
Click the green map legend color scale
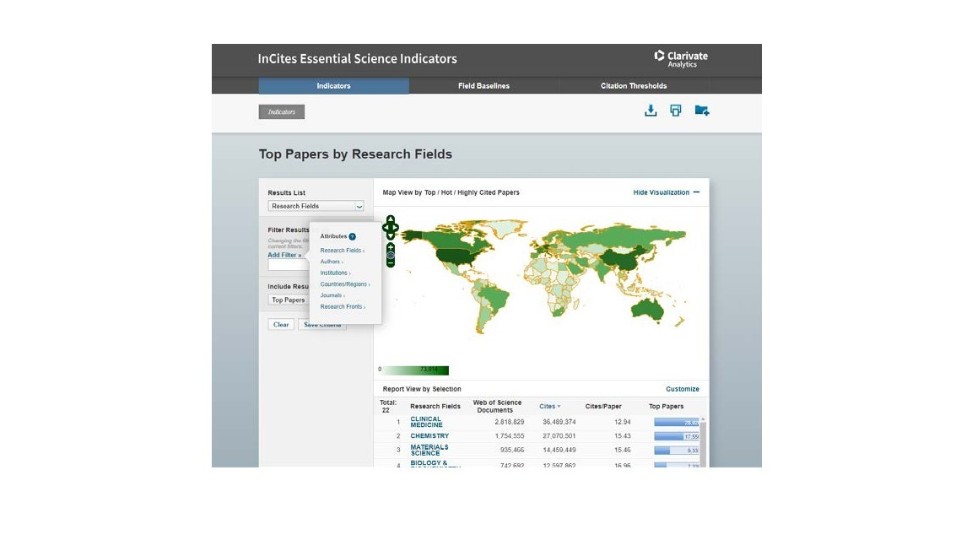(x=416, y=370)
